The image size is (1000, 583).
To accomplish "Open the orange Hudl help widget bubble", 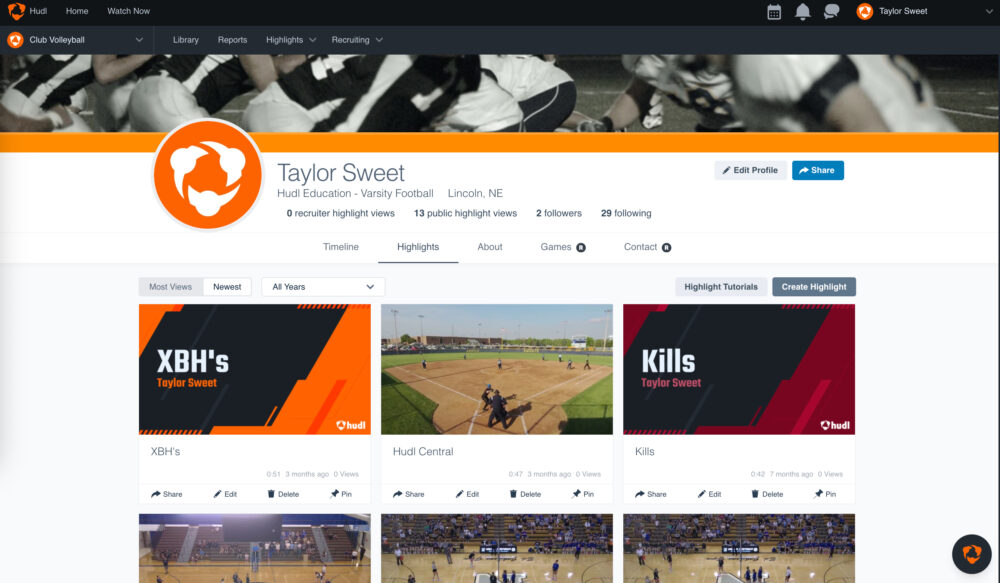I will (x=971, y=553).
